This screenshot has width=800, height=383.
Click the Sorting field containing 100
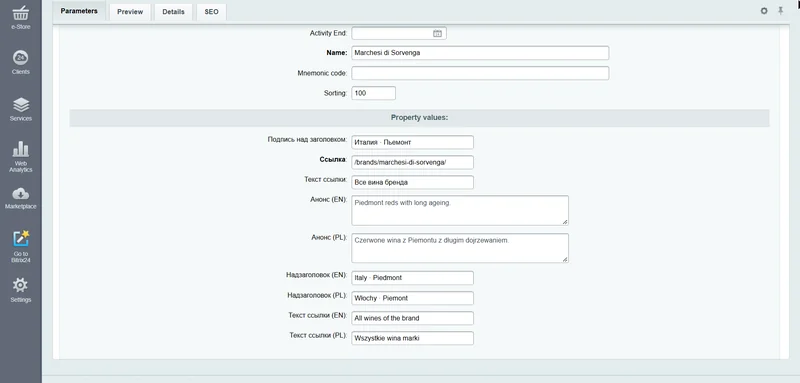(x=373, y=93)
